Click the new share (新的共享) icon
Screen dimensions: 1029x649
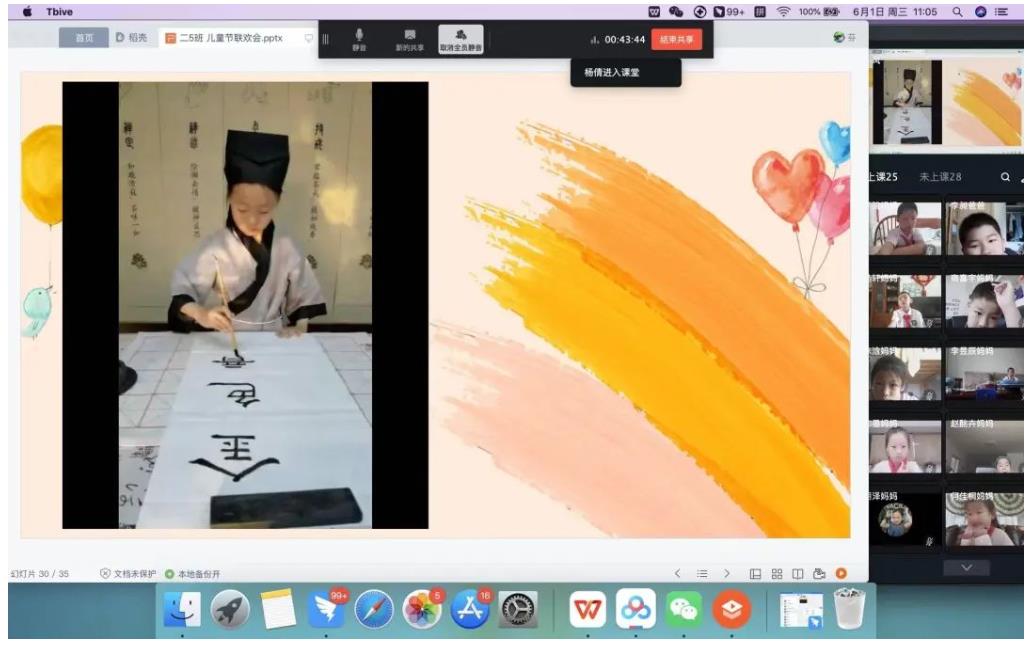[409, 39]
